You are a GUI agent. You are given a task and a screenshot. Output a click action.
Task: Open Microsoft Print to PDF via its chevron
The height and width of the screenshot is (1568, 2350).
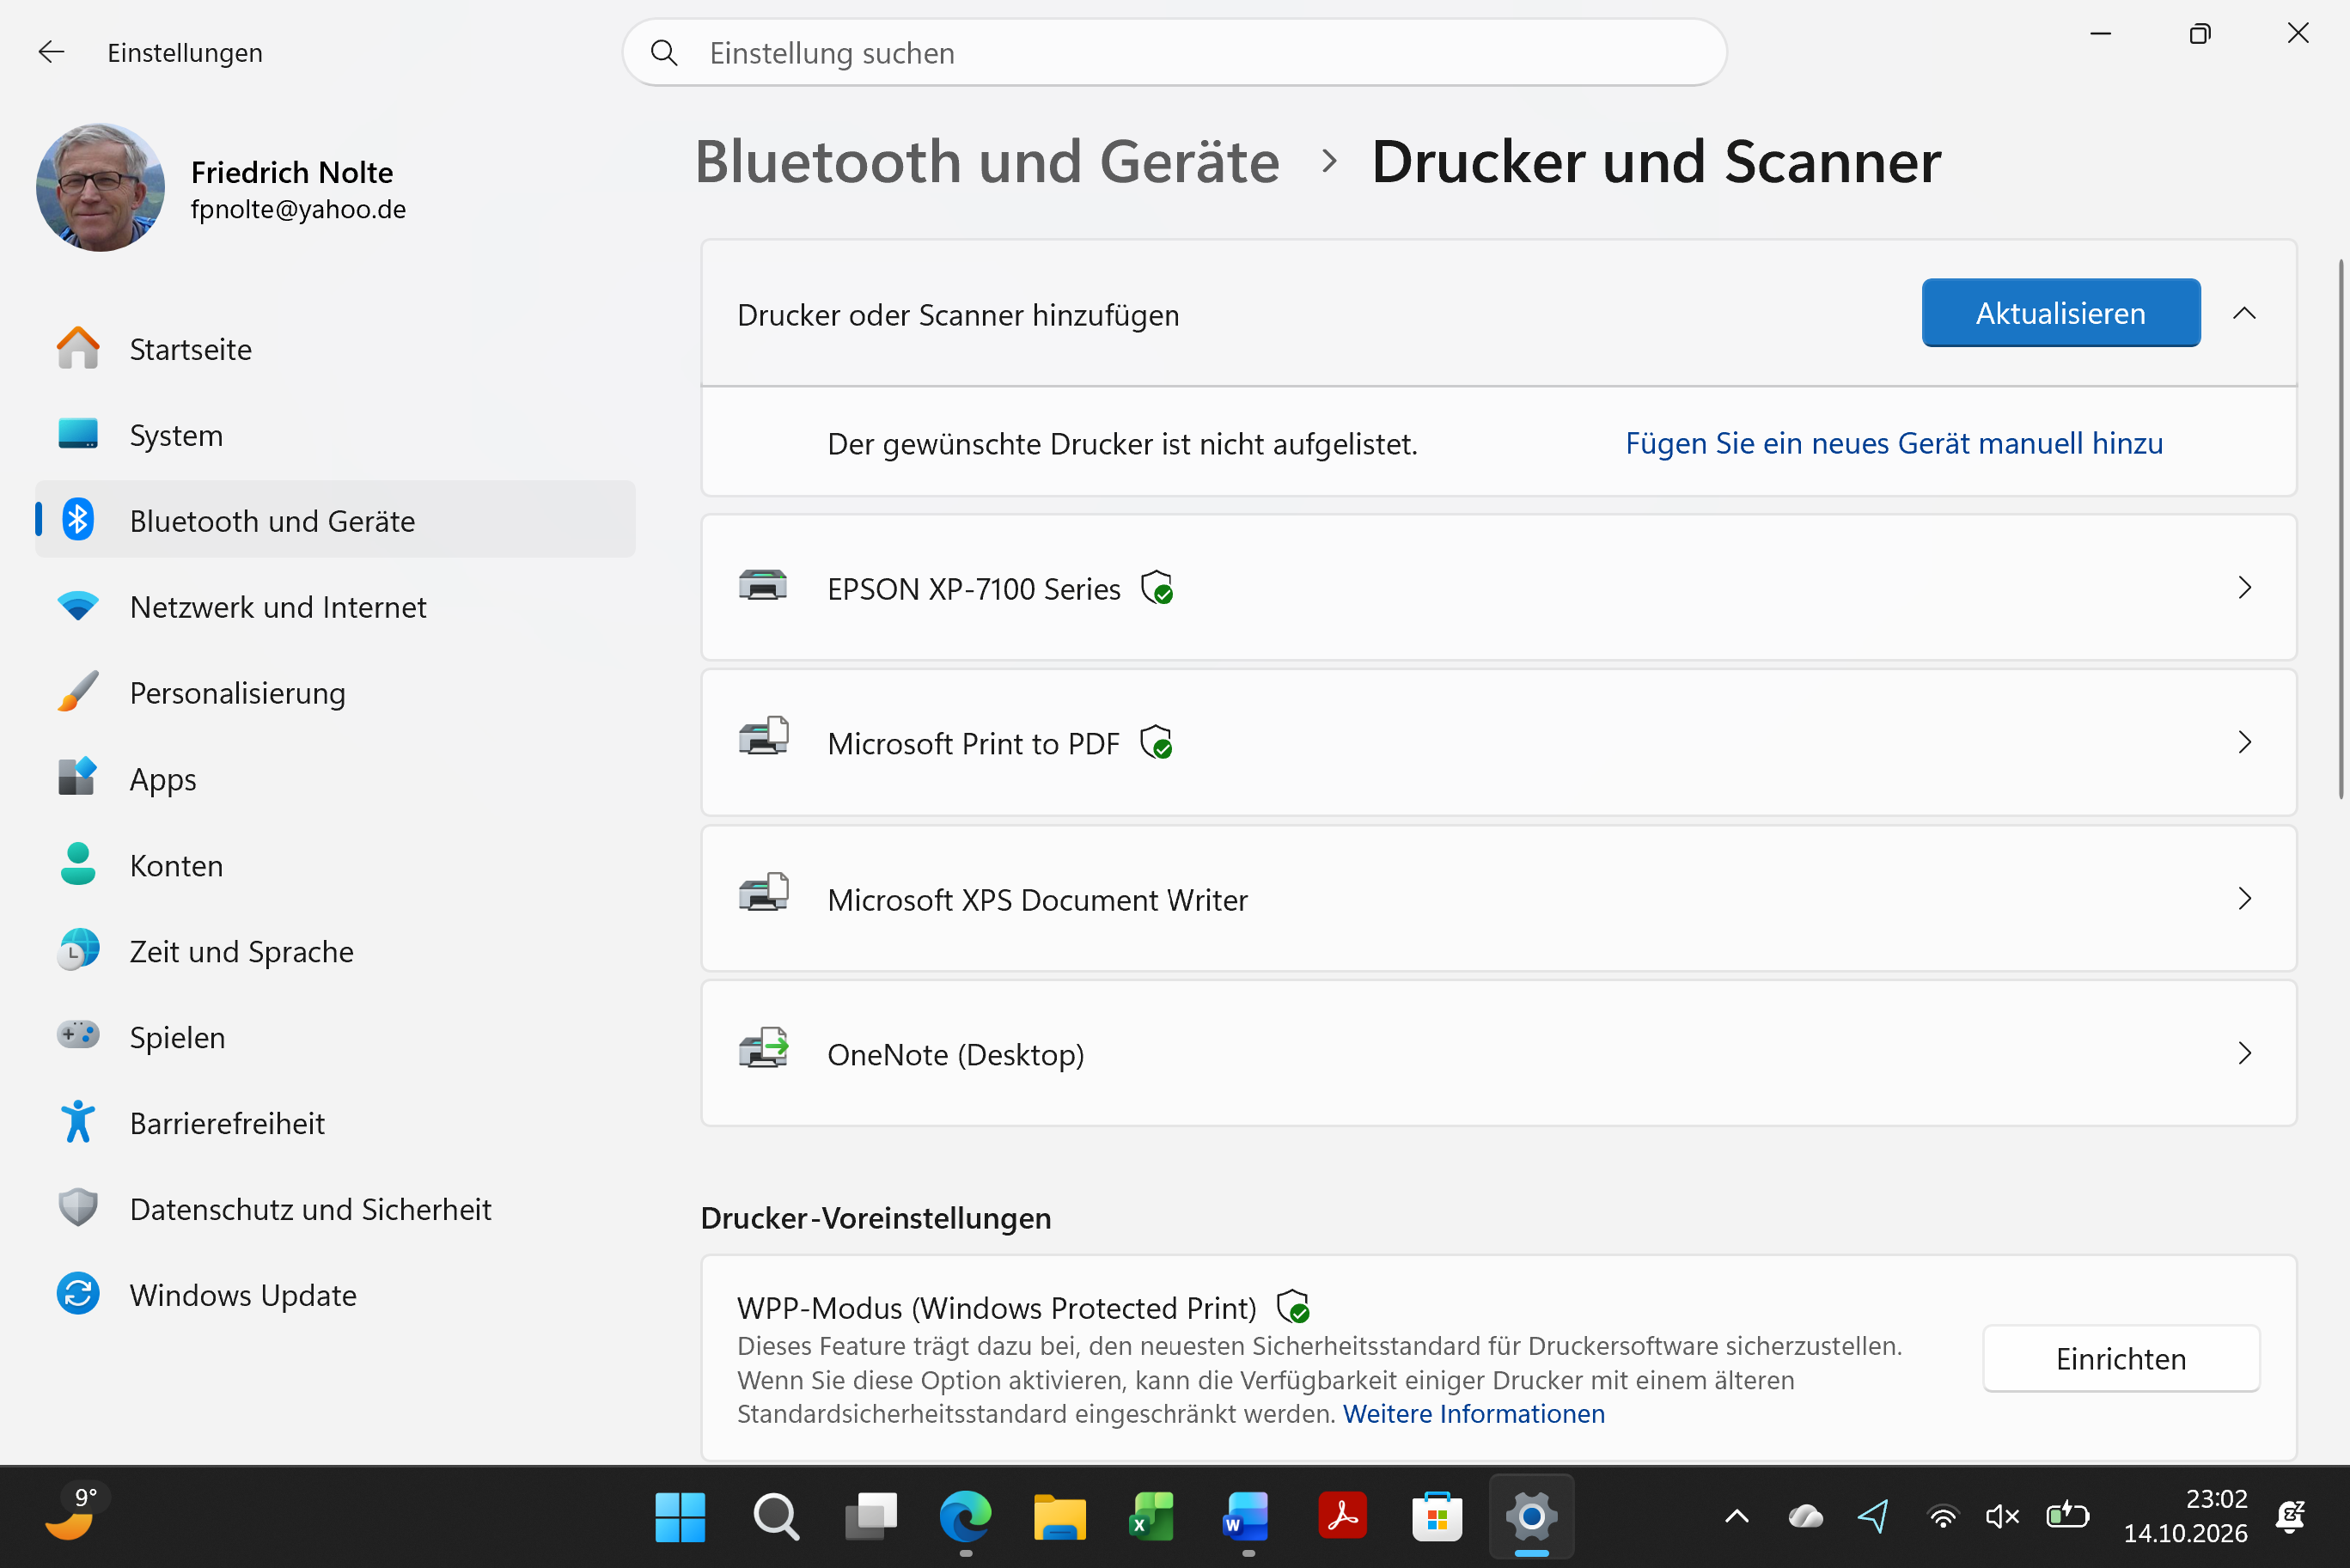[x=2244, y=742]
